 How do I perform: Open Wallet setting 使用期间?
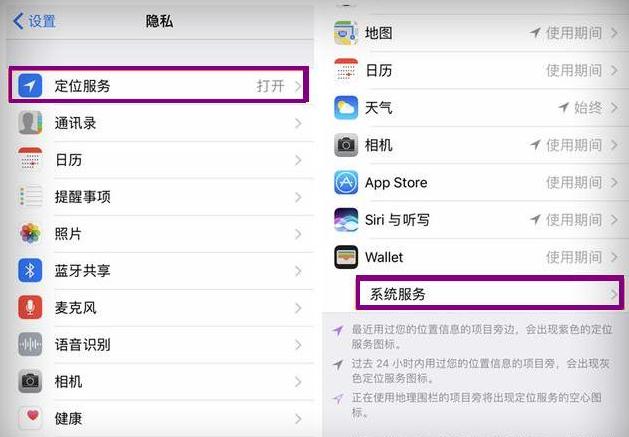click(574, 257)
